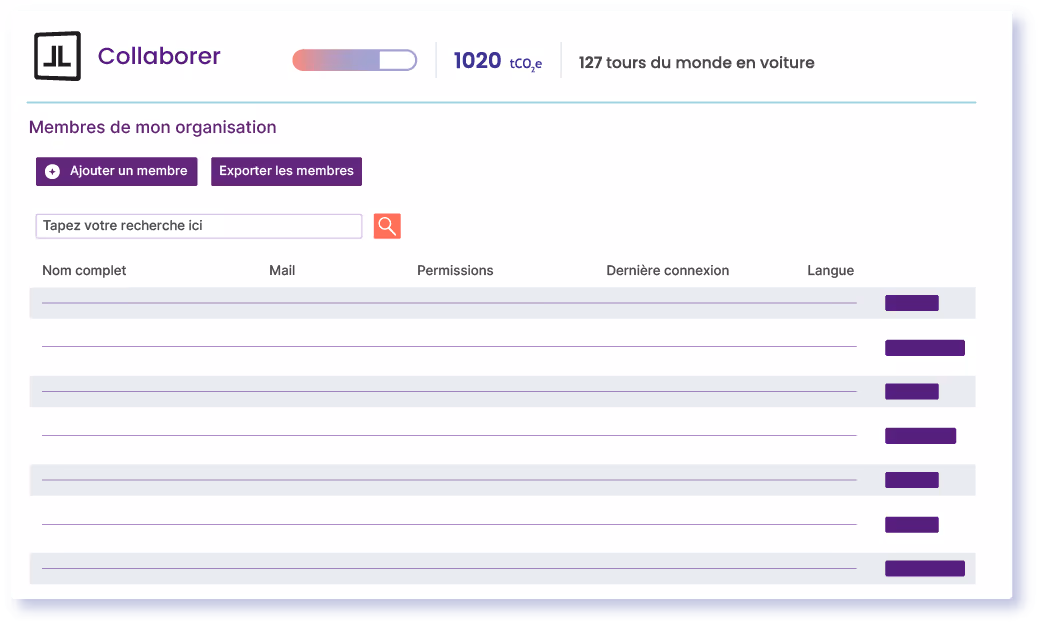Select the 1020 tCO2e value
The image size is (1040, 627).
(x=497, y=61)
